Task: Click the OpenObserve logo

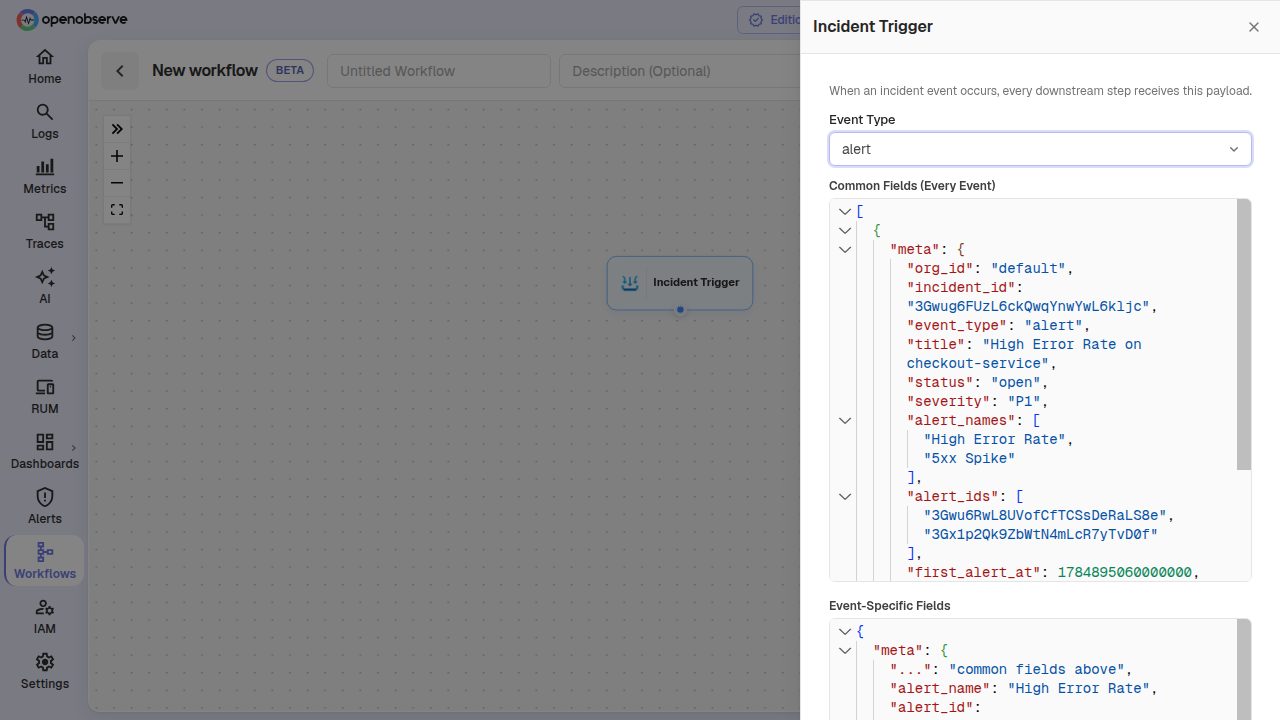Action: [x=72, y=19]
